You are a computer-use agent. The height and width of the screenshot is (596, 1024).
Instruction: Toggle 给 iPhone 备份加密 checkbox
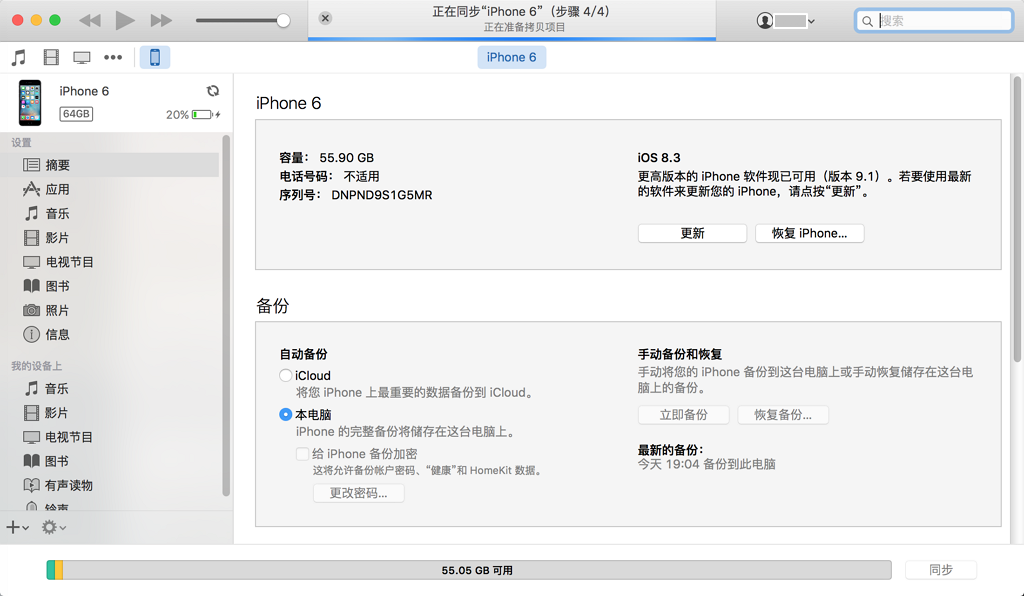(x=302, y=454)
